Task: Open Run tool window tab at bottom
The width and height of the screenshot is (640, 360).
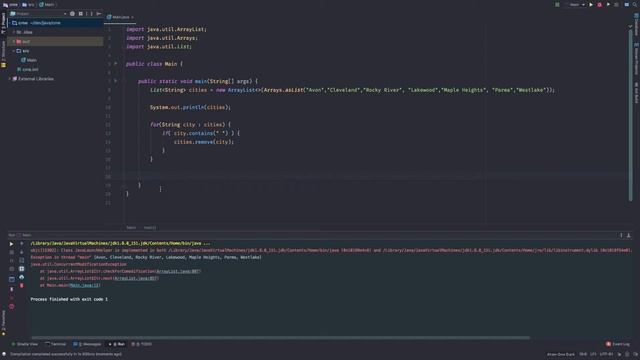Action: 117,344
